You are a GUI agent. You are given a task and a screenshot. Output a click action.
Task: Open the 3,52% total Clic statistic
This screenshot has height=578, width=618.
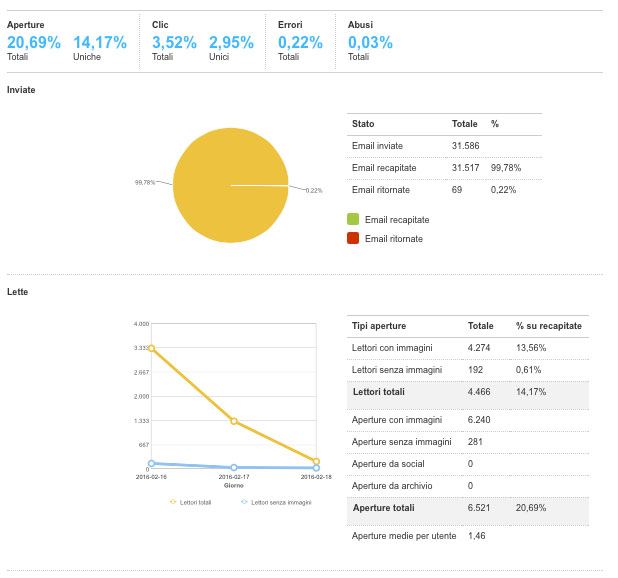point(175,42)
